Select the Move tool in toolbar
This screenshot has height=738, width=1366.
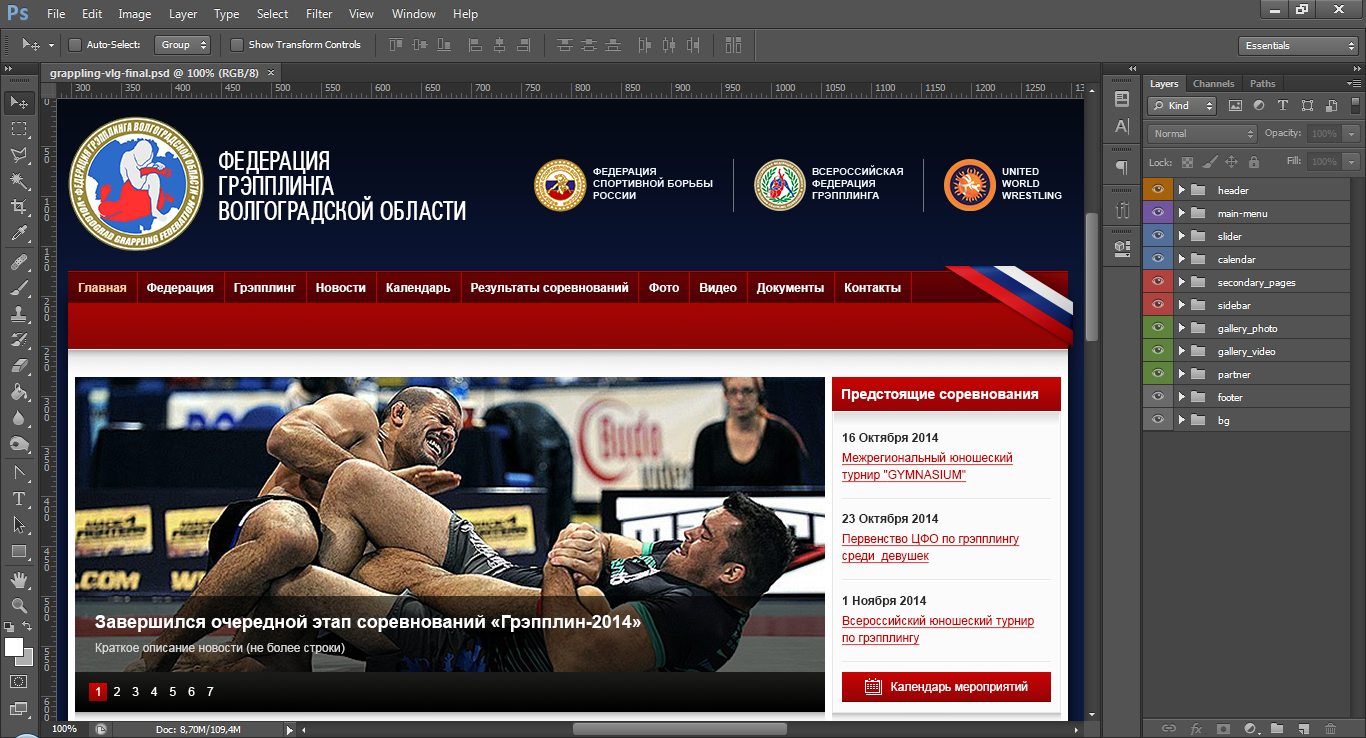point(19,102)
